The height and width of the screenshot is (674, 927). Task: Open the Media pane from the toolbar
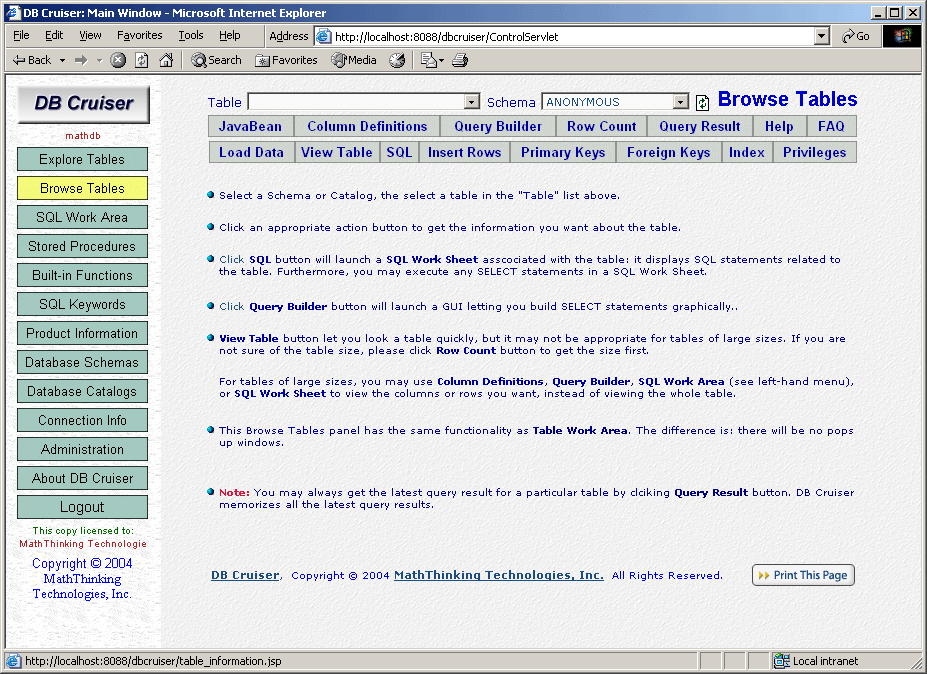(x=354, y=60)
